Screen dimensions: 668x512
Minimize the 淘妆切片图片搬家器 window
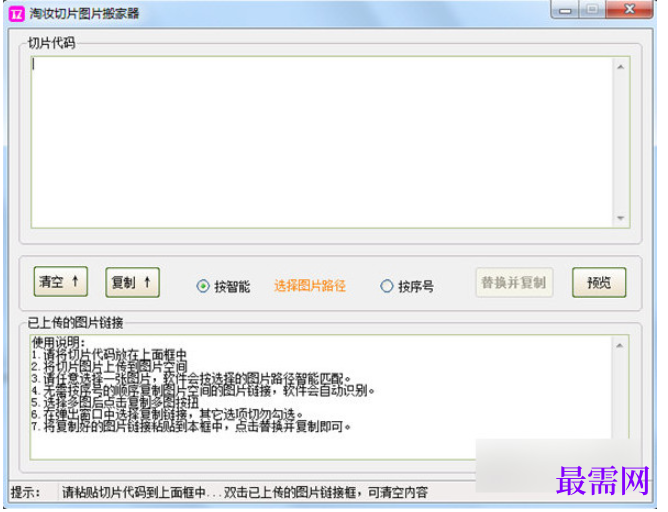pyautogui.click(x=564, y=9)
